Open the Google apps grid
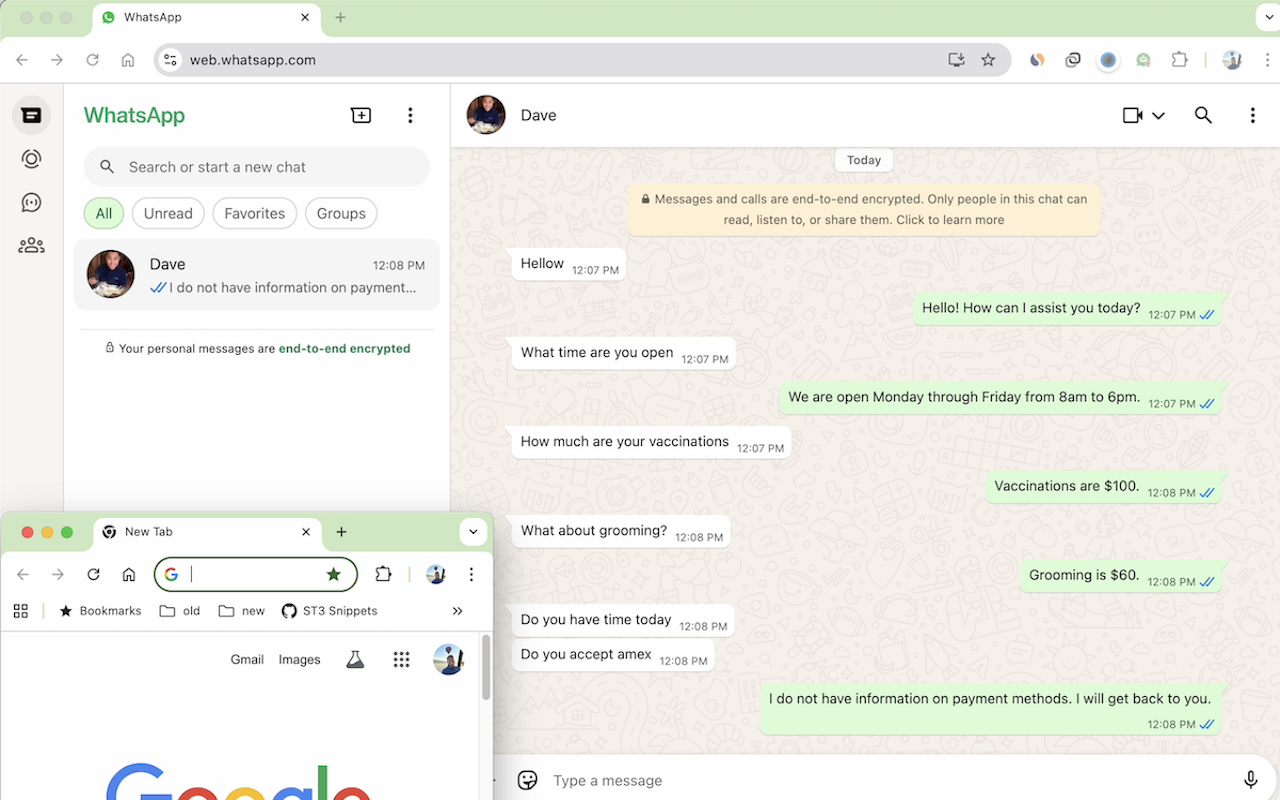1280x800 pixels. coord(401,659)
